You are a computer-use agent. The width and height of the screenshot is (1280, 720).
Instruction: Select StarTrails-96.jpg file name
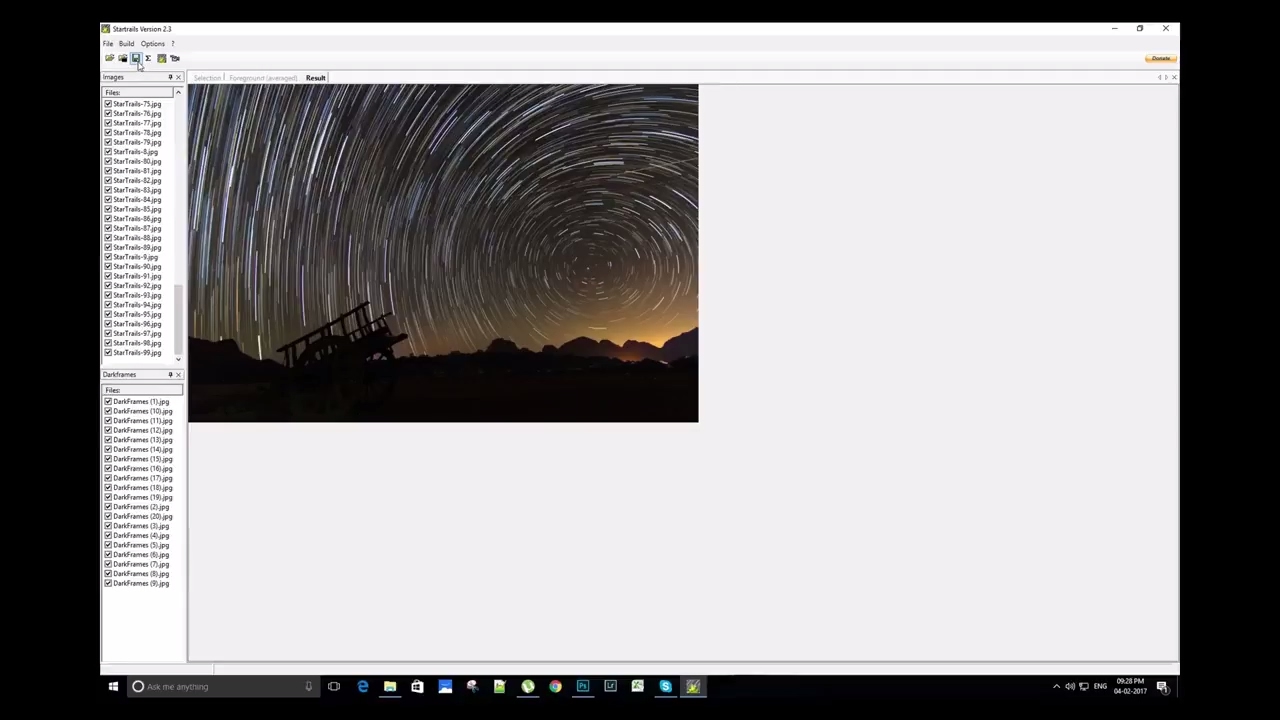[x=137, y=324]
